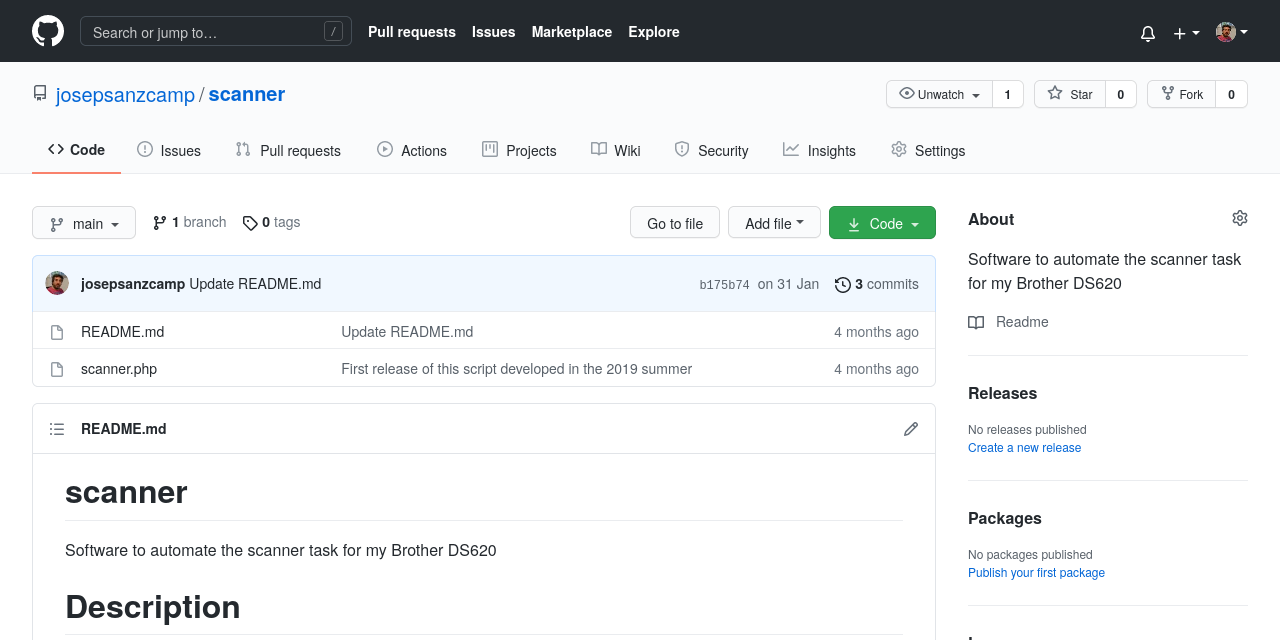Image resolution: width=1280 pixels, height=640 pixels.
Task: Open the Marketplace menu item
Action: point(571,32)
